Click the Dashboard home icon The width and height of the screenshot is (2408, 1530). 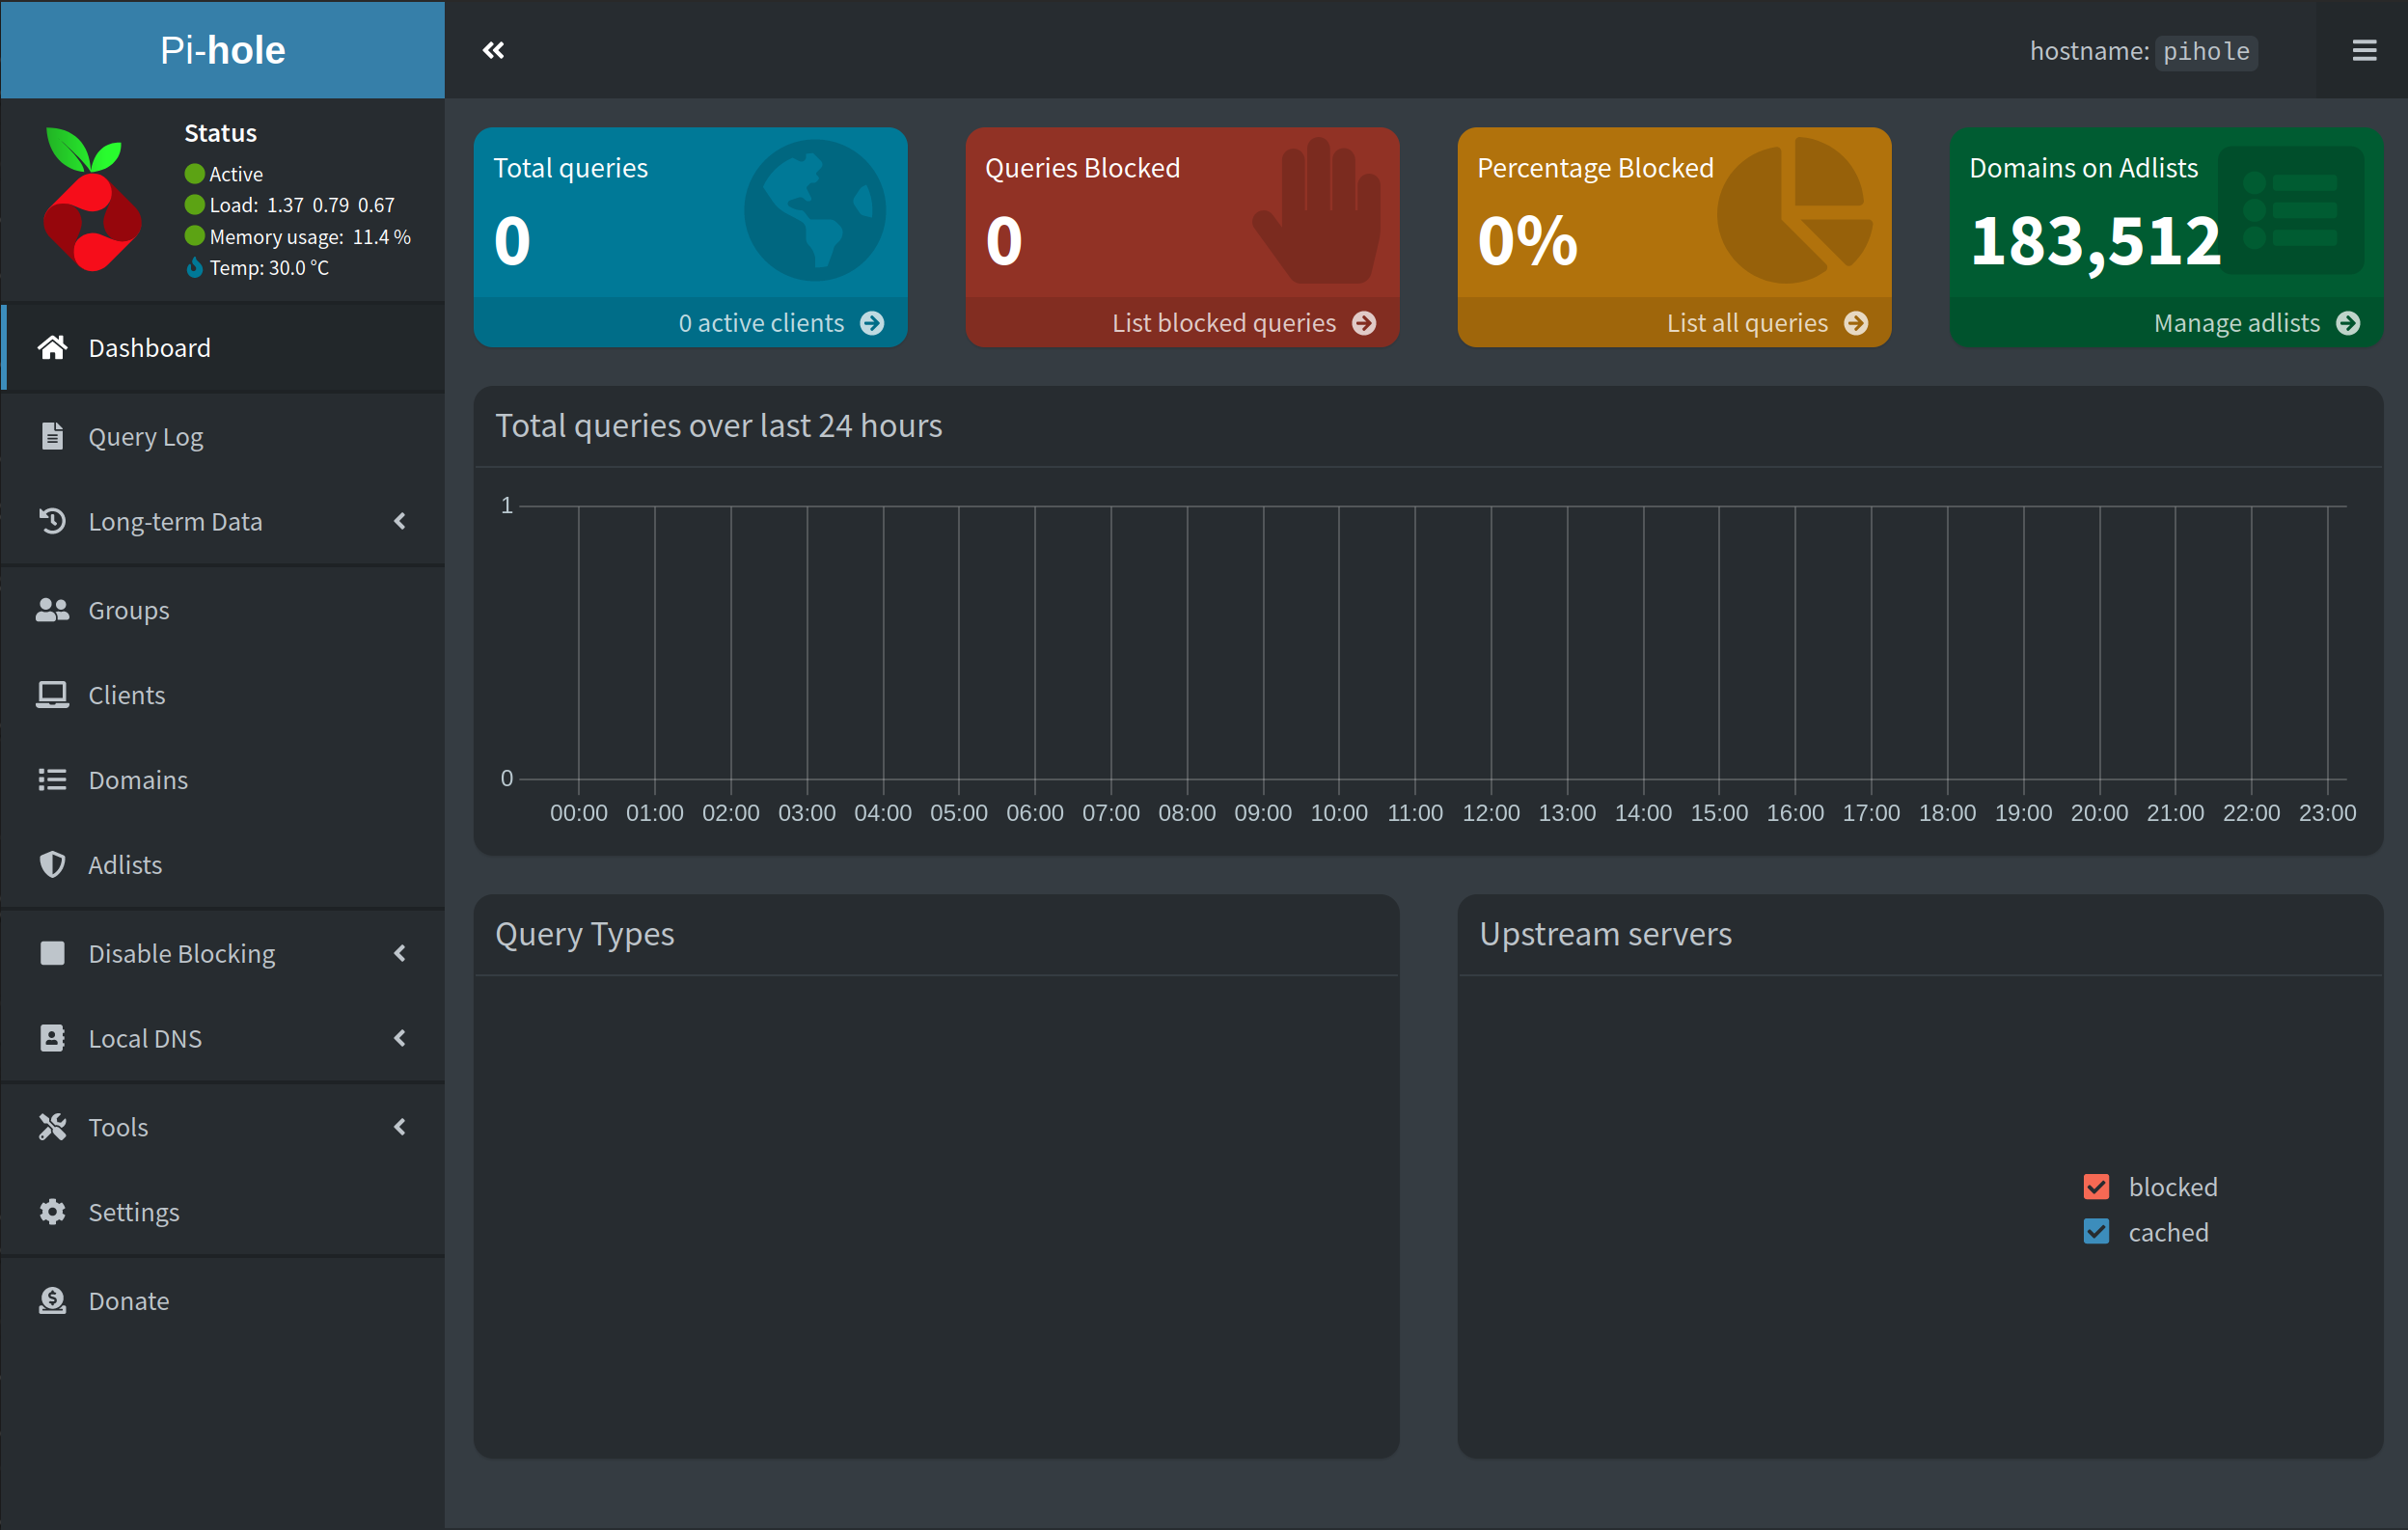52,347
